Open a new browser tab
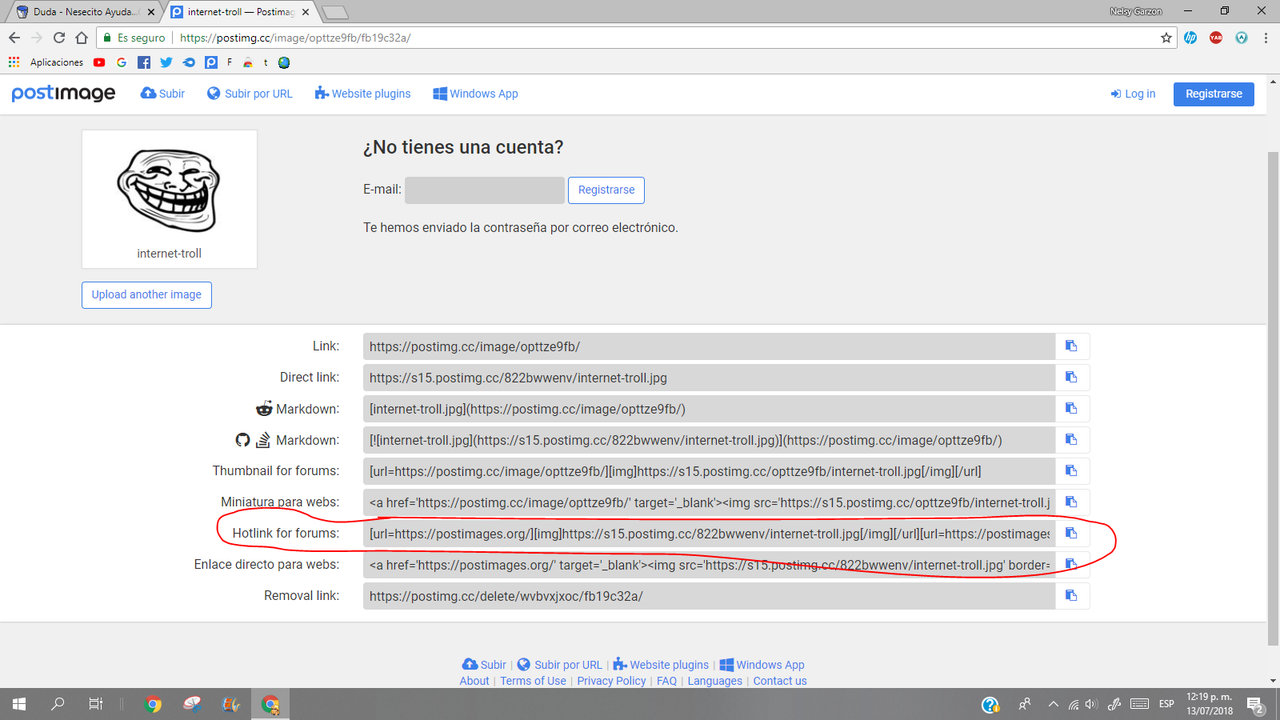 [336, 12]
